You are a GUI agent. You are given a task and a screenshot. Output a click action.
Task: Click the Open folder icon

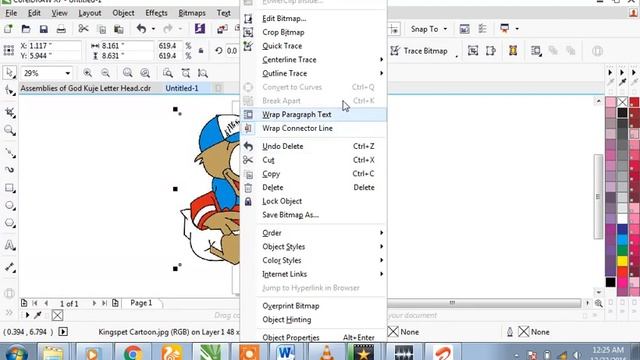(26, 29)
